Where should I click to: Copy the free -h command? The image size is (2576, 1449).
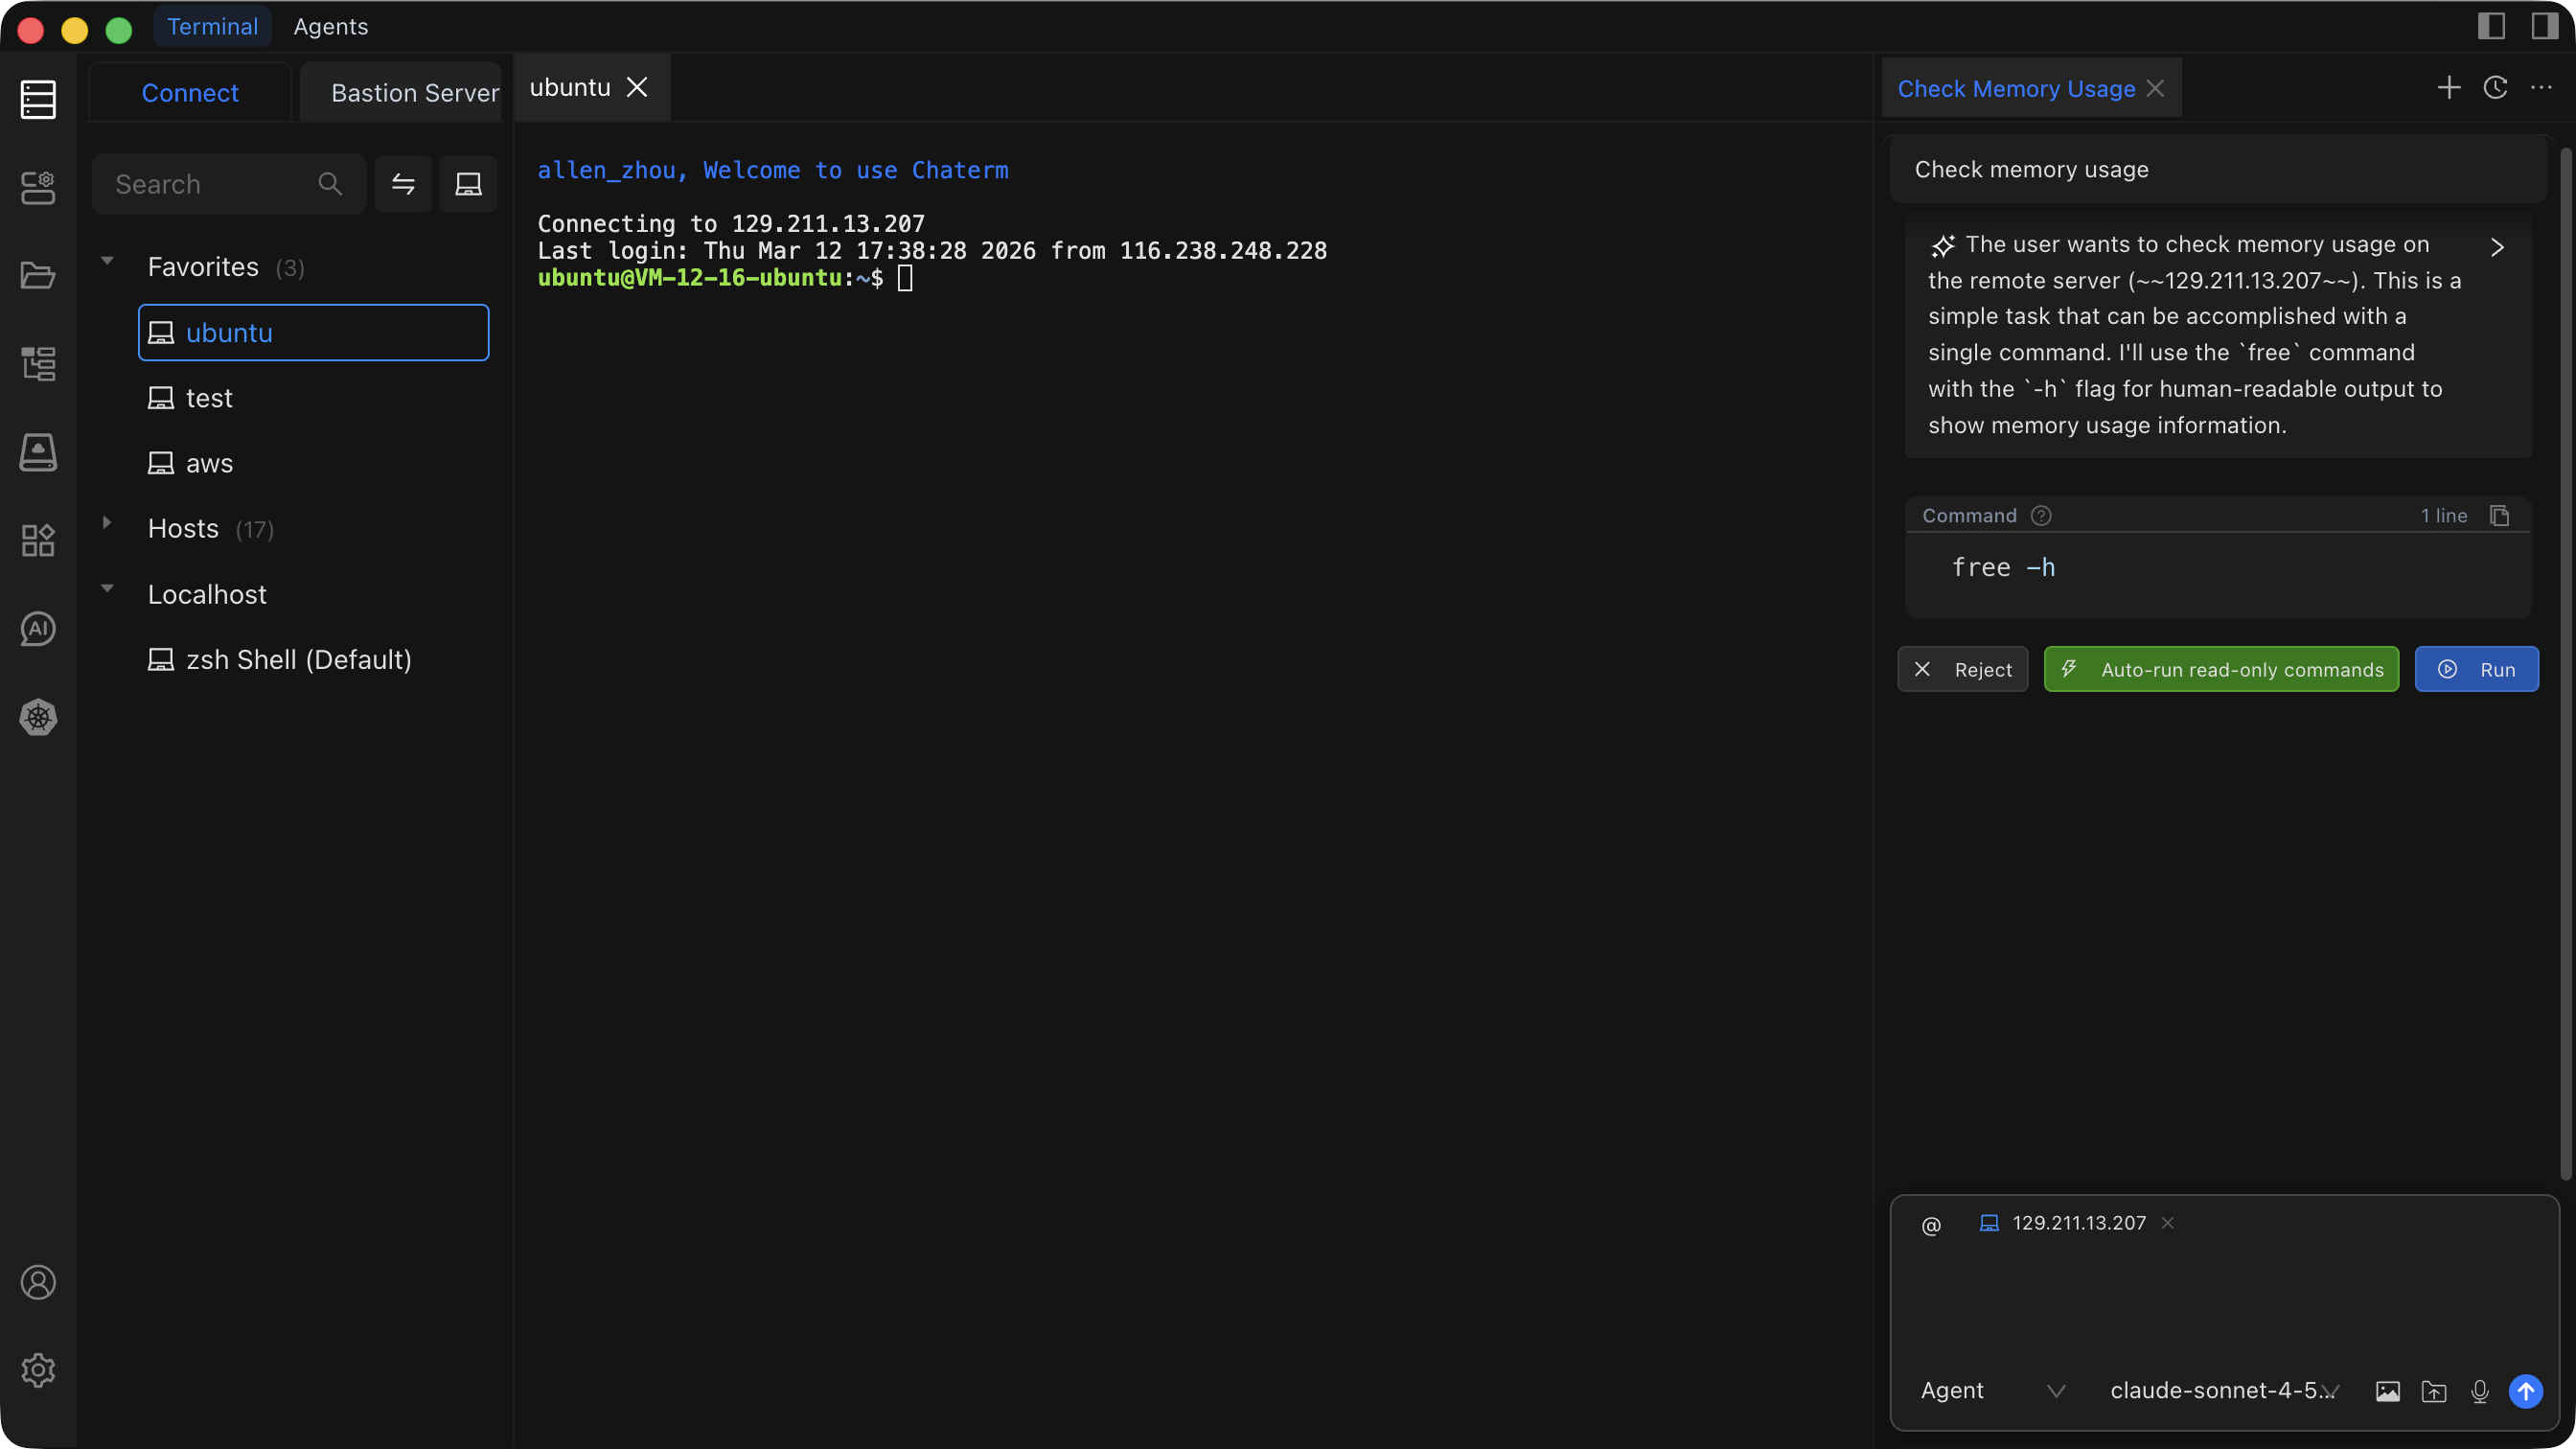[2499, 516]
